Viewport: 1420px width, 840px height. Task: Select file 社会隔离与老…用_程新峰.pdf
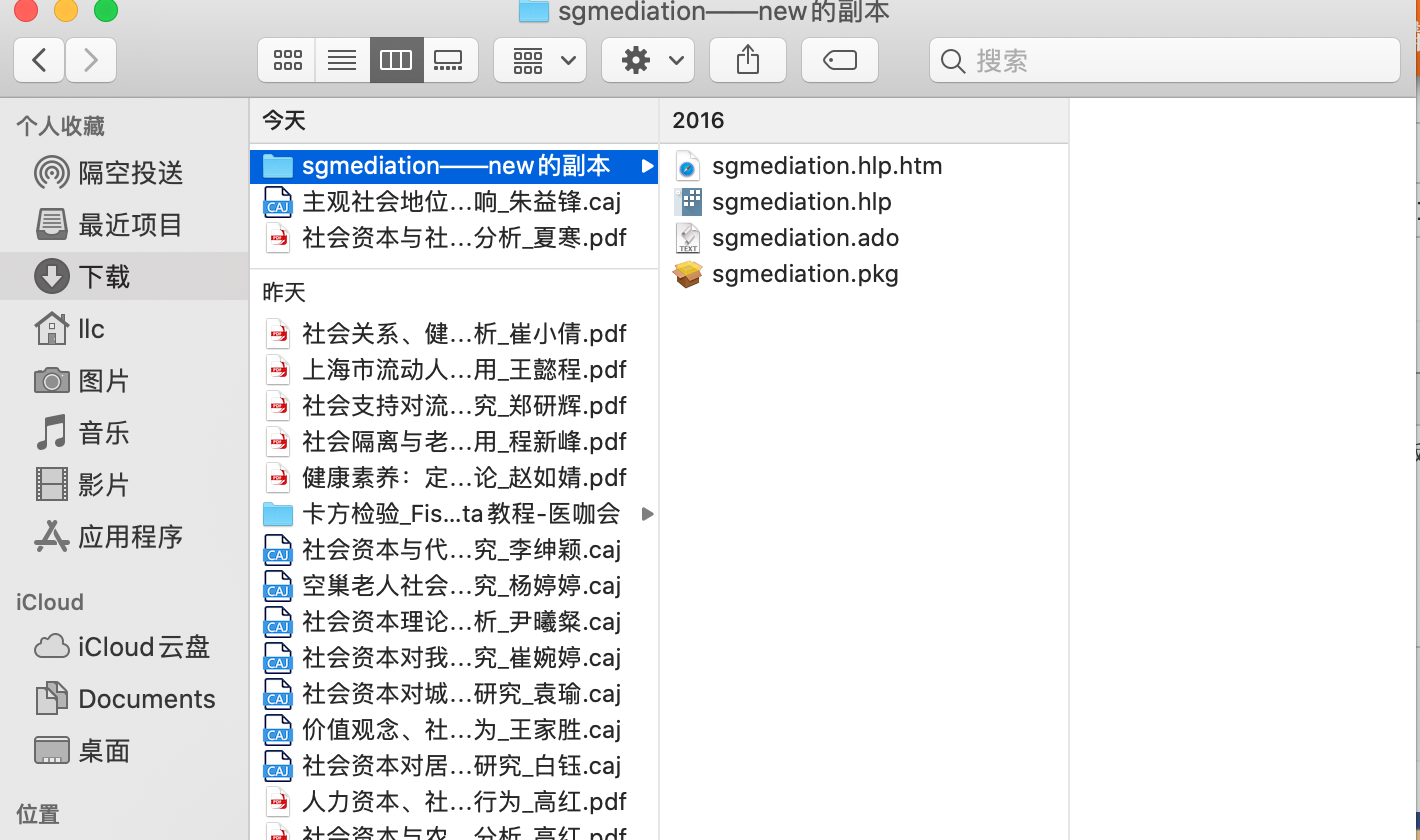click(454, 442)
